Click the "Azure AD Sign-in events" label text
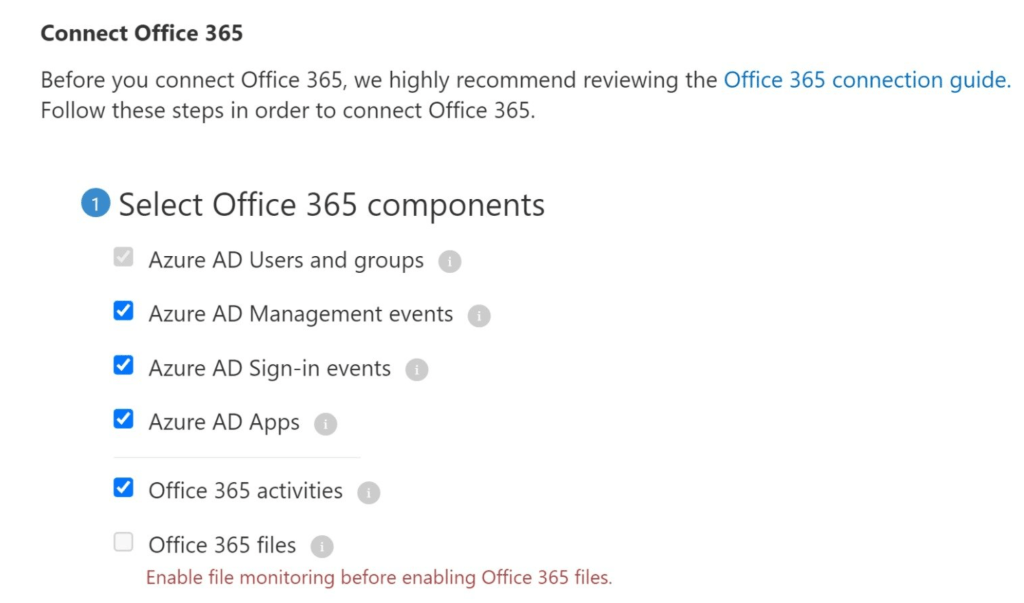This screenshot has height=603, width=1024. [x=269, y=368]
